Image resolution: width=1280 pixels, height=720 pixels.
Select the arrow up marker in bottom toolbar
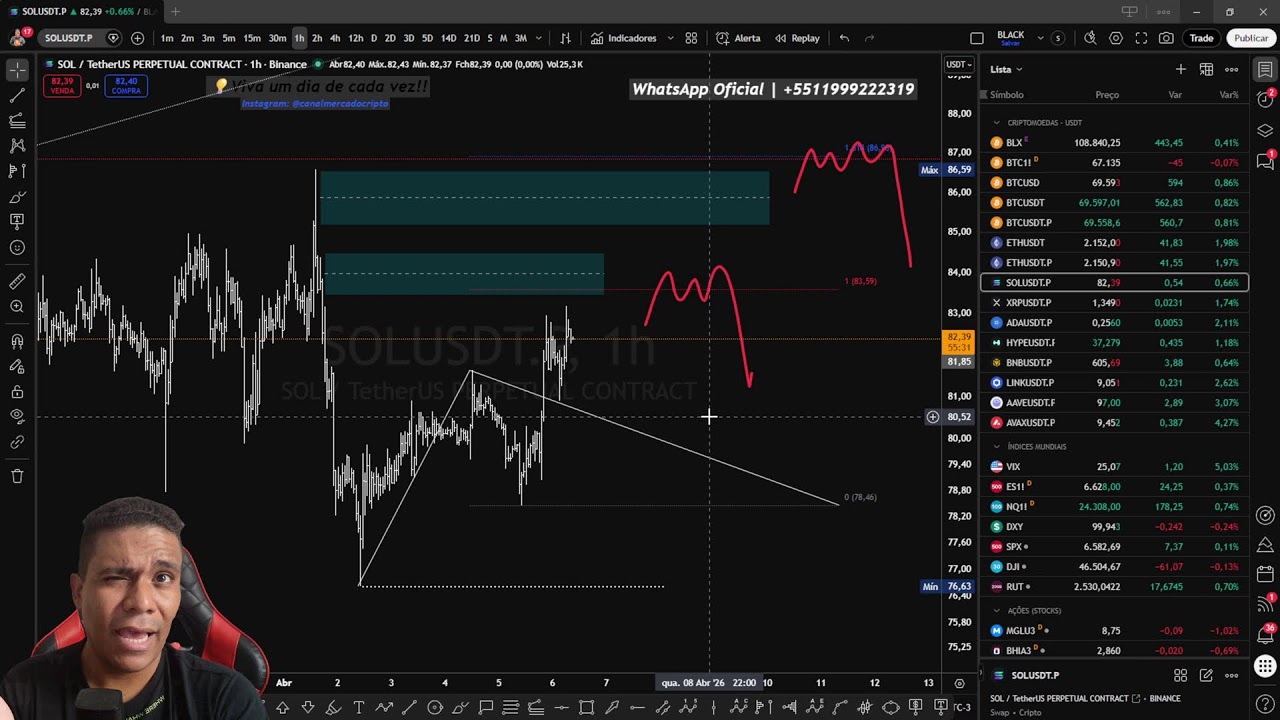tap(283, 708)
